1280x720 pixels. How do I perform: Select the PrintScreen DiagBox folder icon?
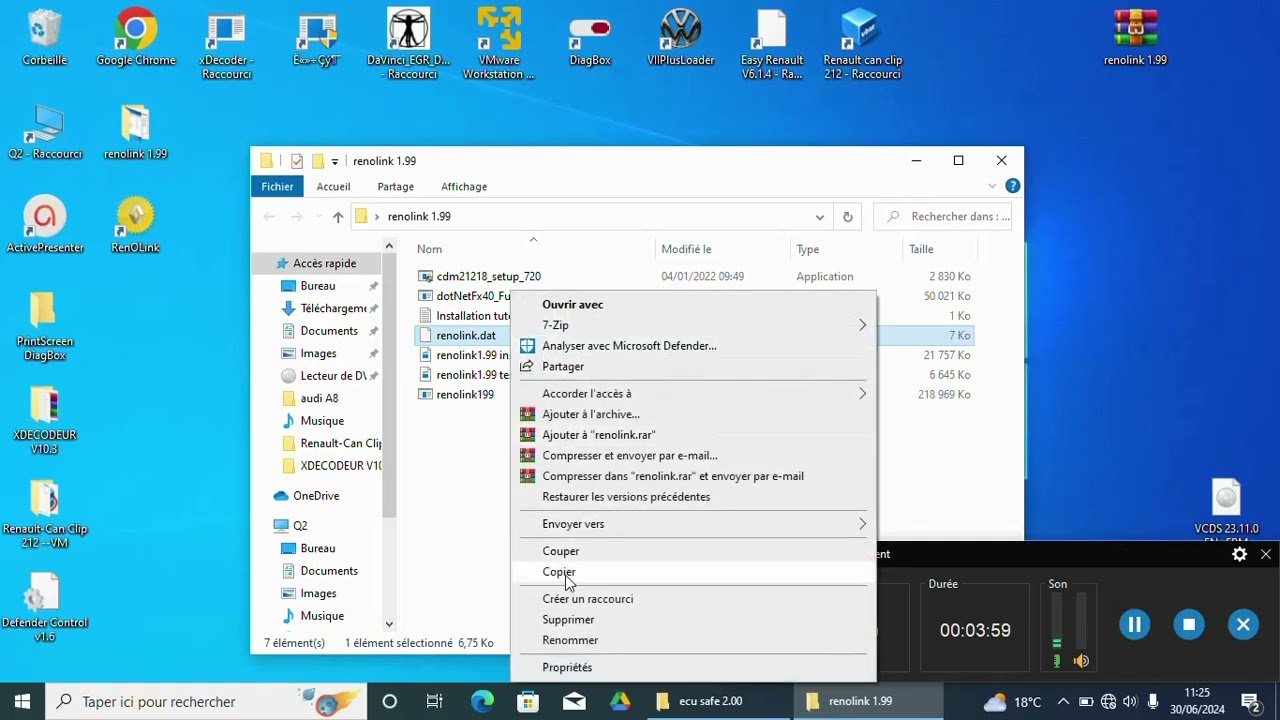44,326
